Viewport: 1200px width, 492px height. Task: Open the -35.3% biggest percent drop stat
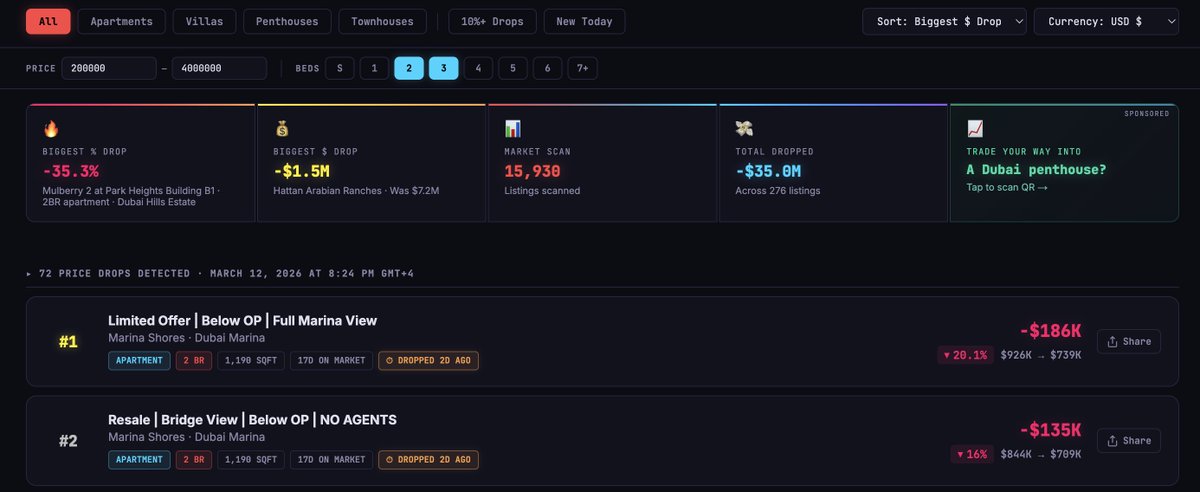tap(71, 171)
